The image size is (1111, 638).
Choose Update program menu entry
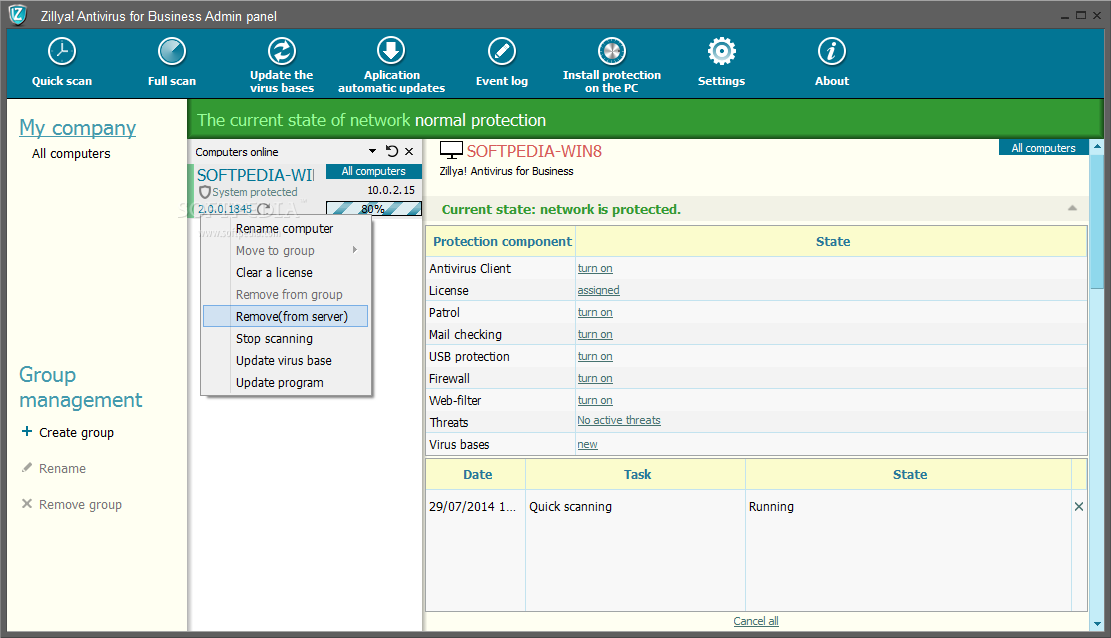coord(285,382)
